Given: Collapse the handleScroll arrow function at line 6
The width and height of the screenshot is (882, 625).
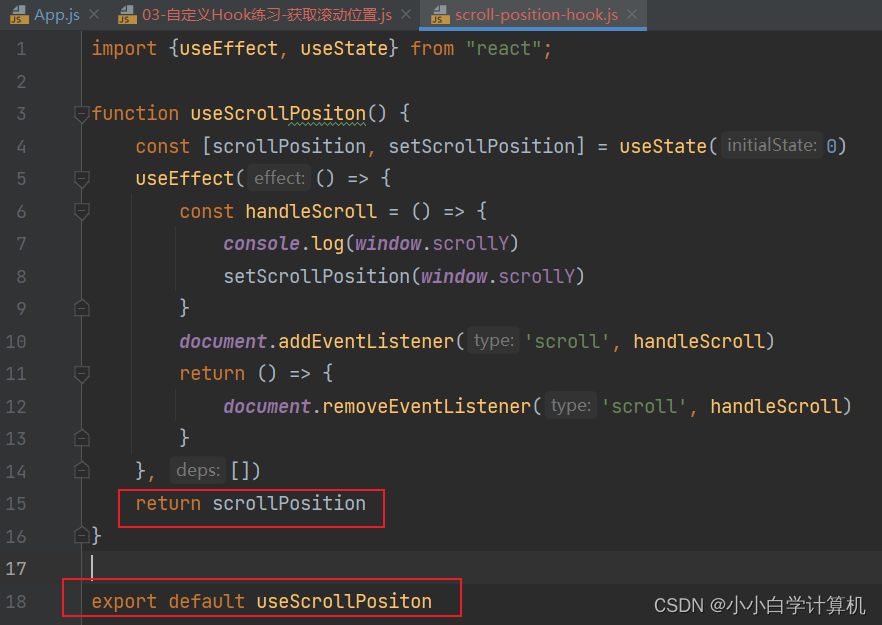Looking at the screenshot, I should [82, 212].
